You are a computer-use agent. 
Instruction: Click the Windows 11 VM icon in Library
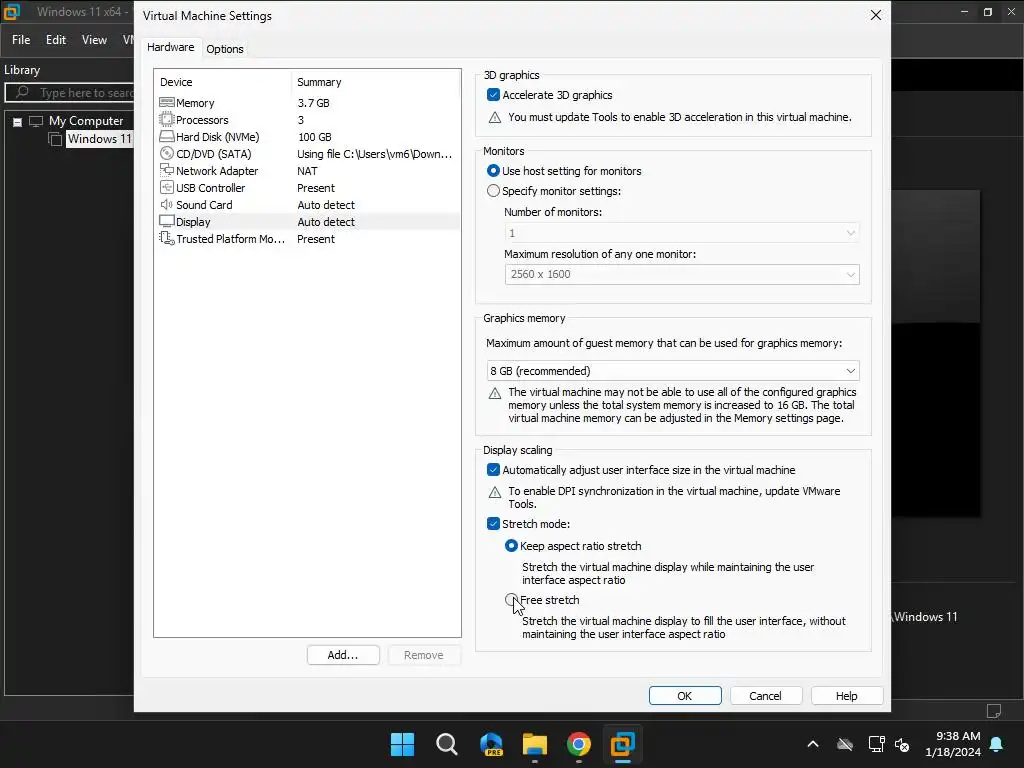(x=56, y=138)
